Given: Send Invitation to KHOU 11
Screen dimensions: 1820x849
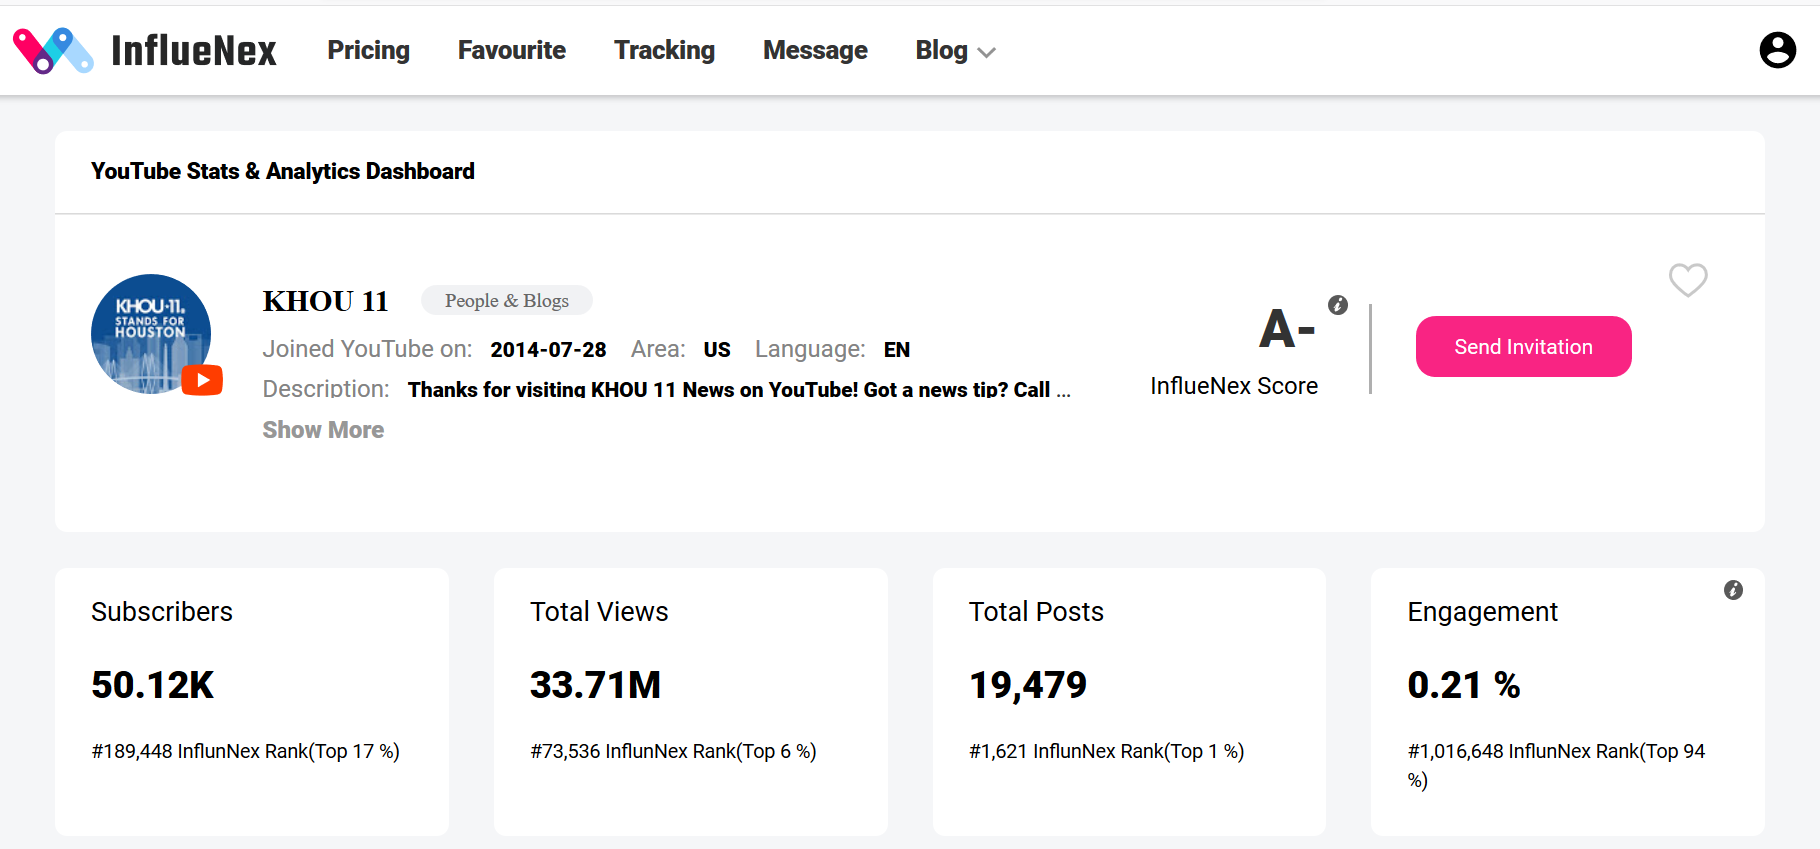Looking at the screenshot, I should (1523, 347).
